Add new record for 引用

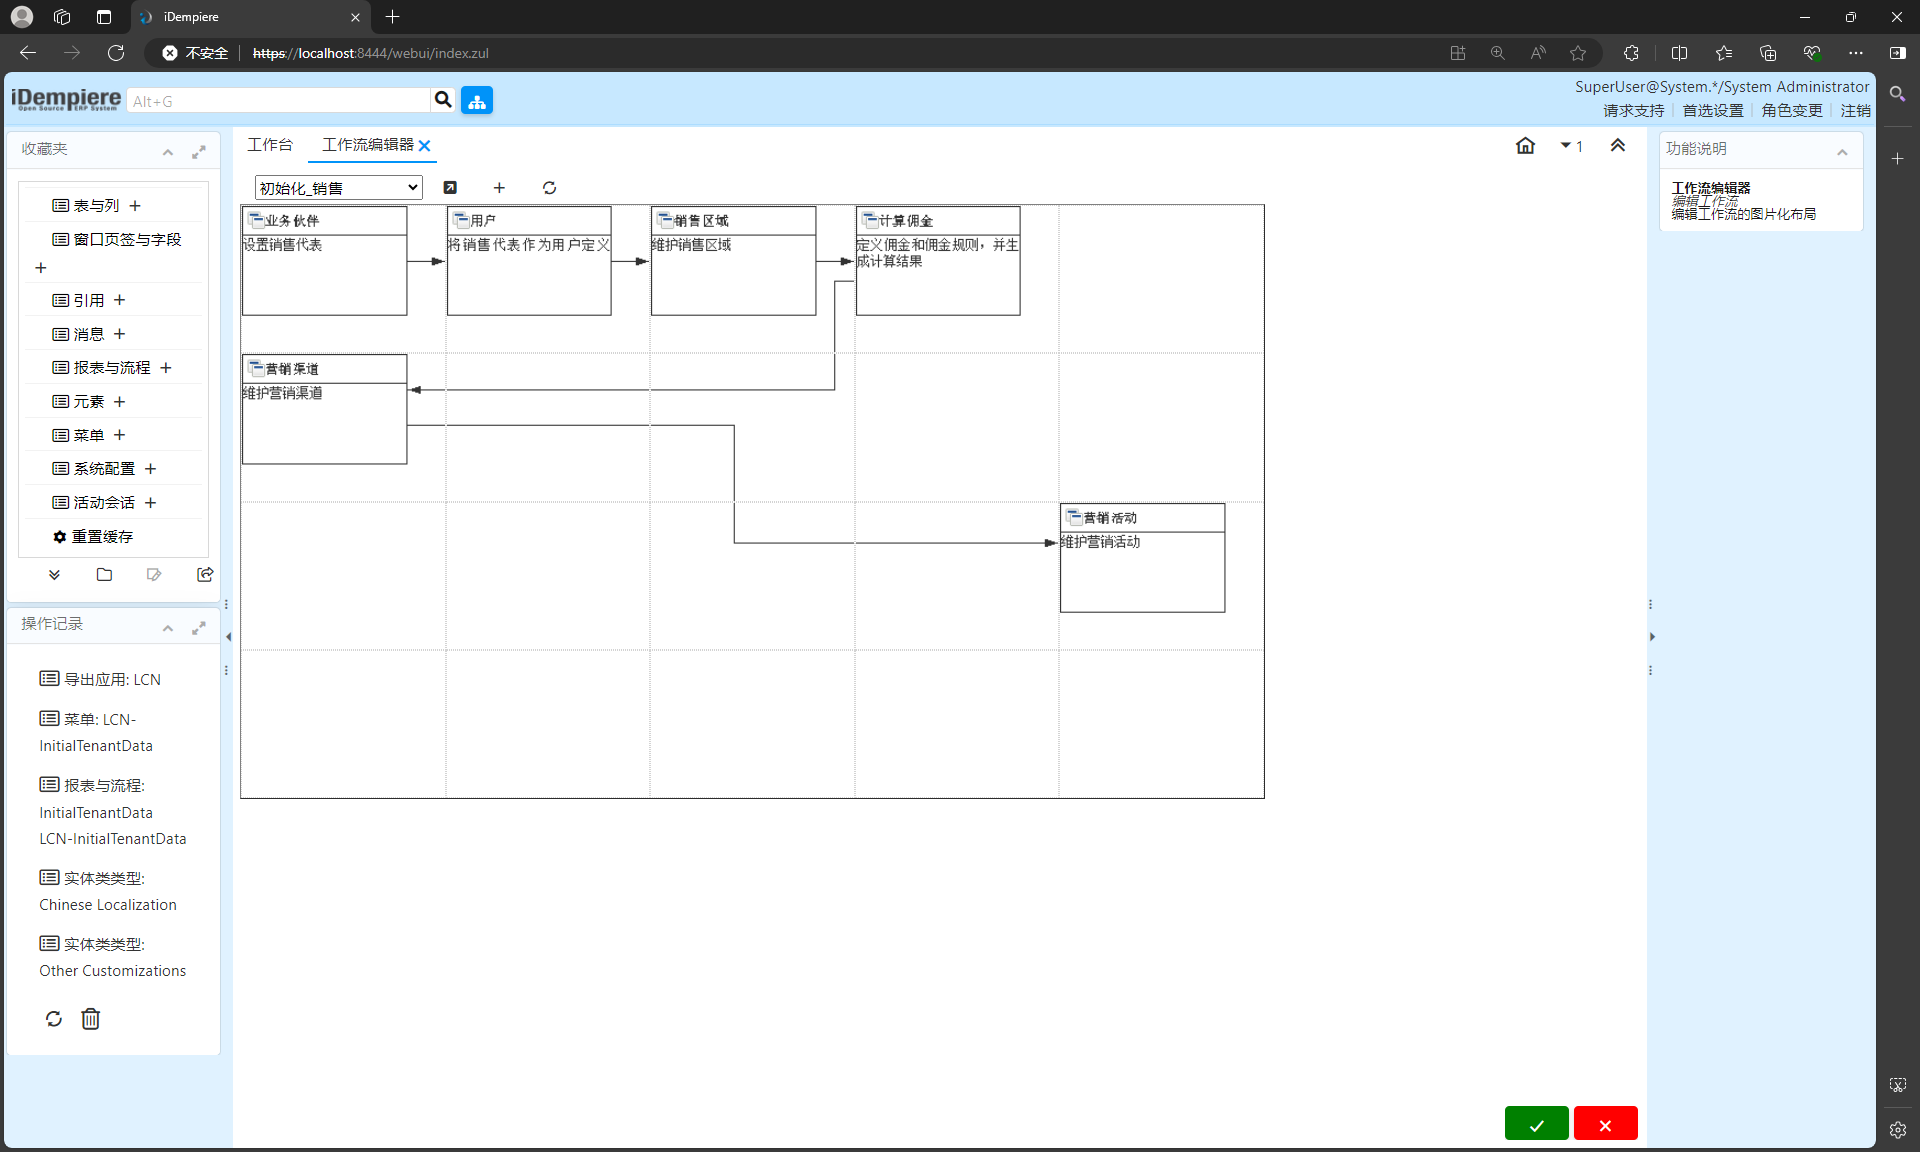120,300
